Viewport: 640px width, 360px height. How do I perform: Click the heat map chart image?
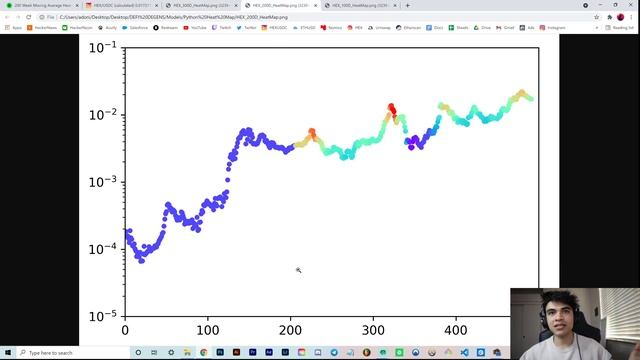coord(319,190)
